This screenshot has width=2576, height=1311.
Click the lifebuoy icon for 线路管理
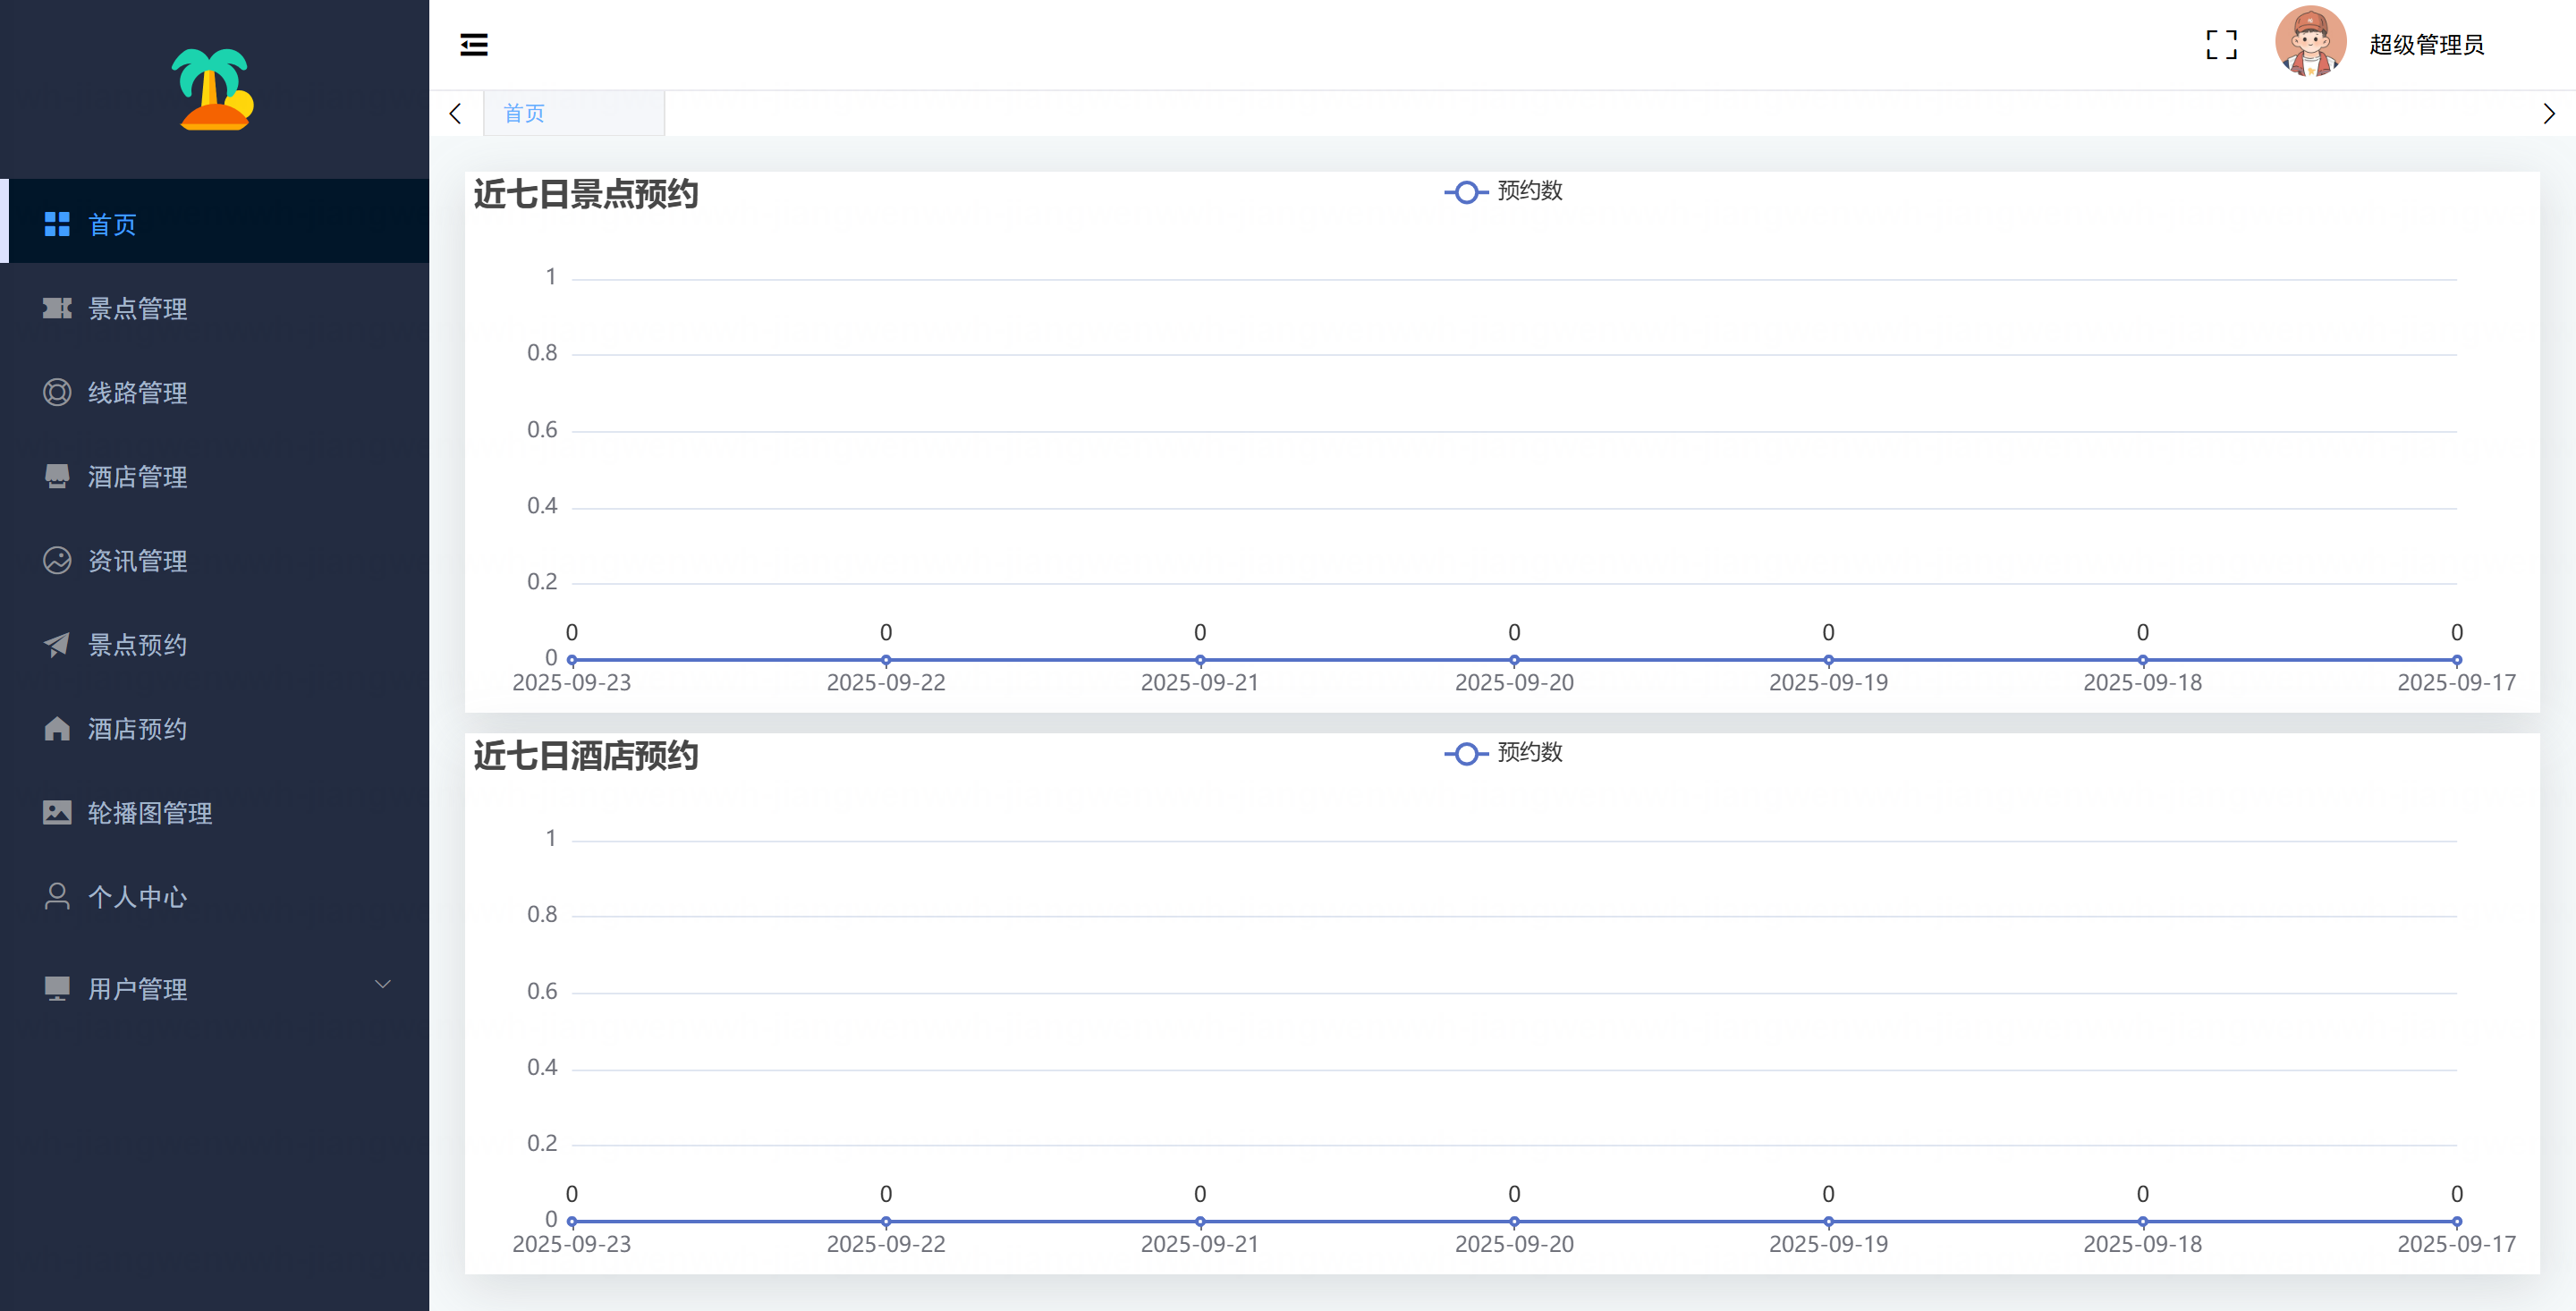(x=57, y=392)
